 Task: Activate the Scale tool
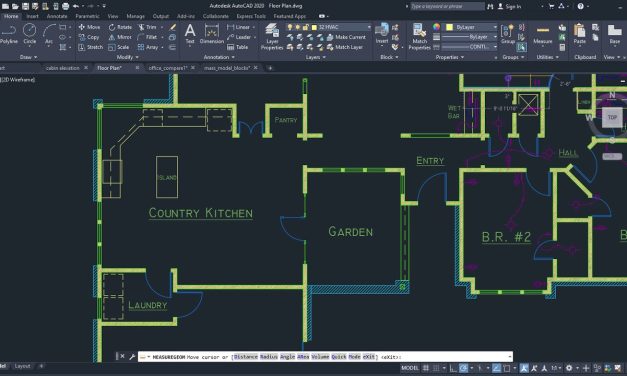click(x=119, y=47)
